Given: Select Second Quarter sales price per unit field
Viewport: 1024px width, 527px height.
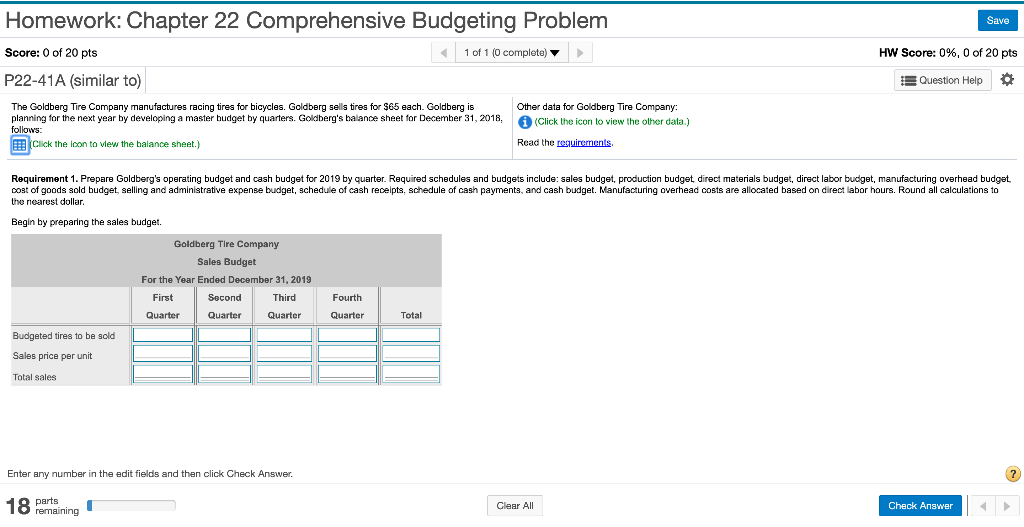Looking at the screenshot, I should (x=225, y=353).
